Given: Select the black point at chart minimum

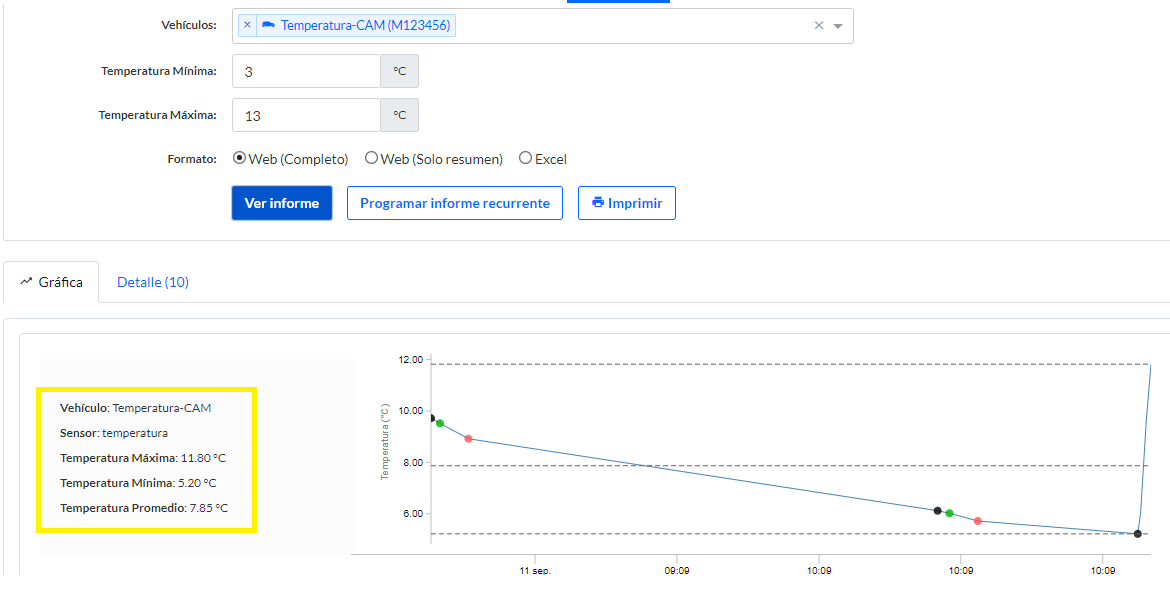Looking at the screenshot, I should tap(1138, 534).
